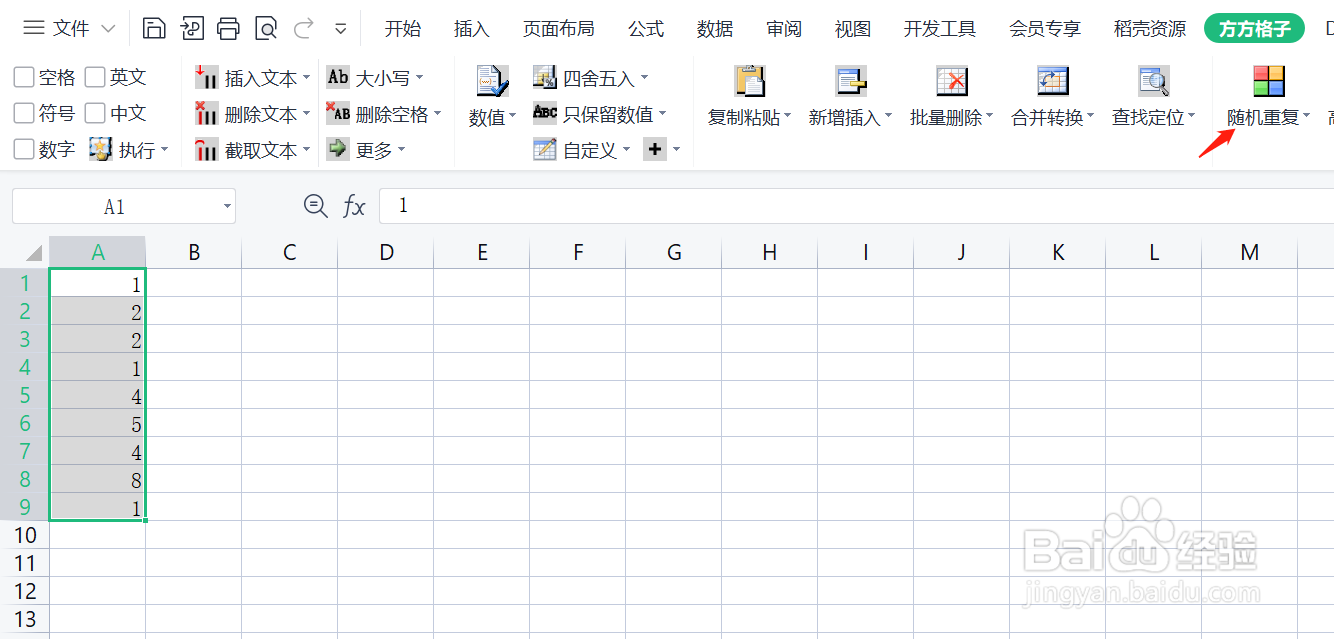Open the 查找定位 dropdown

(1192, 117)
